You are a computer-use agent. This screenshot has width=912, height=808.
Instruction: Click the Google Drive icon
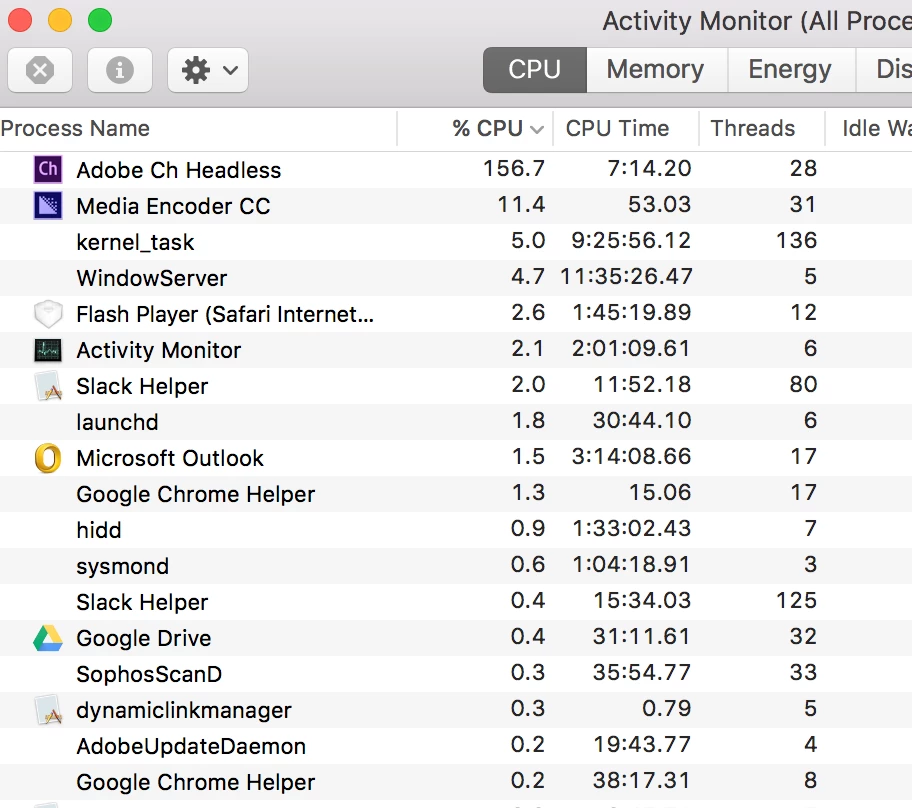coord(48,638)
